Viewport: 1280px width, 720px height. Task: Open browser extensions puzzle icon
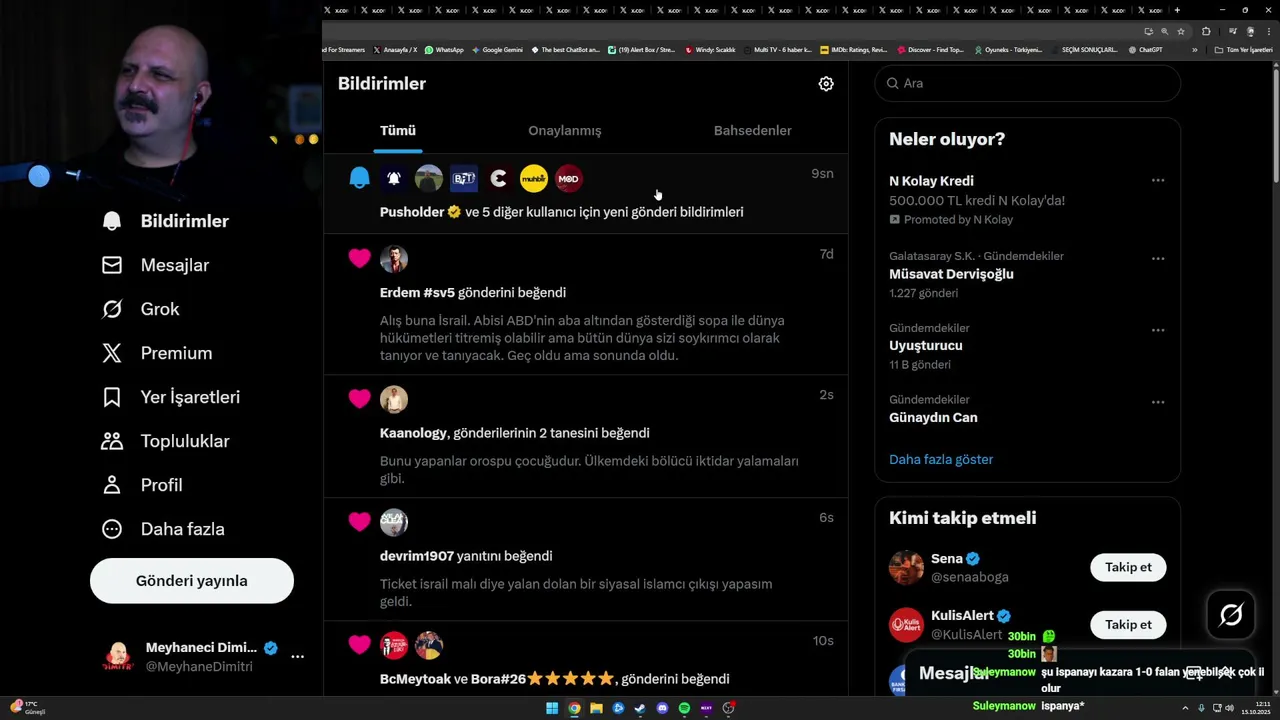(1207, 31)
